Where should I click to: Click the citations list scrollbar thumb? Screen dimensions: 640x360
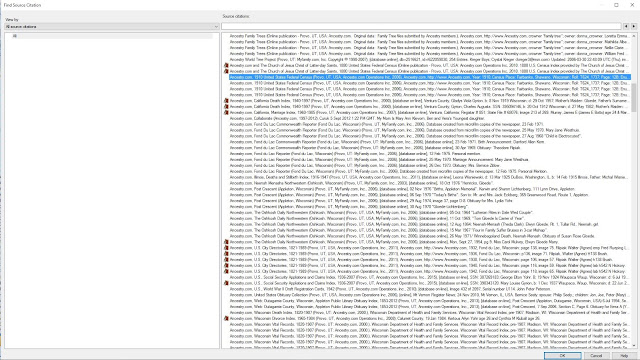(x=633, y=97)
